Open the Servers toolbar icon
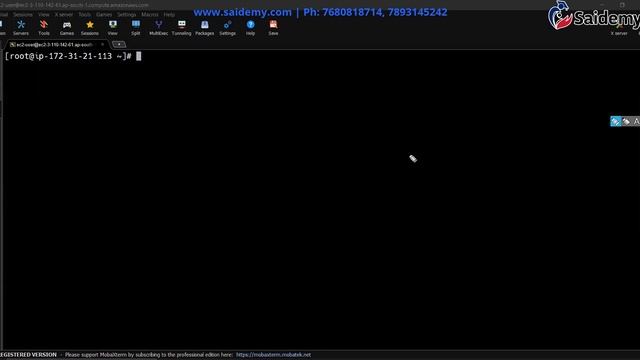This screenshot has height=360, width=640. 21,28
